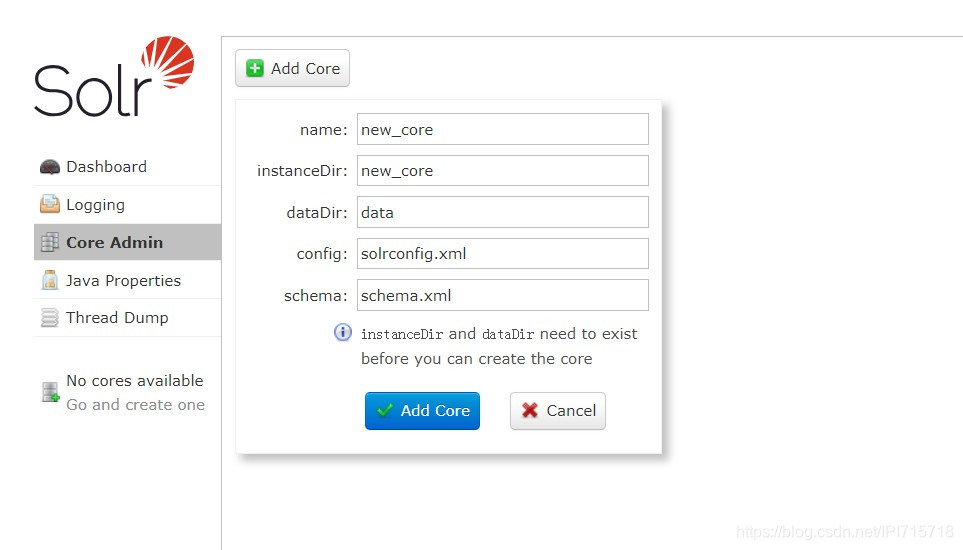Image resolution: width=963 pixels, height=550 pixels.
Task: Open Logging in the sidebar
Action: click(x=127, y=204)
